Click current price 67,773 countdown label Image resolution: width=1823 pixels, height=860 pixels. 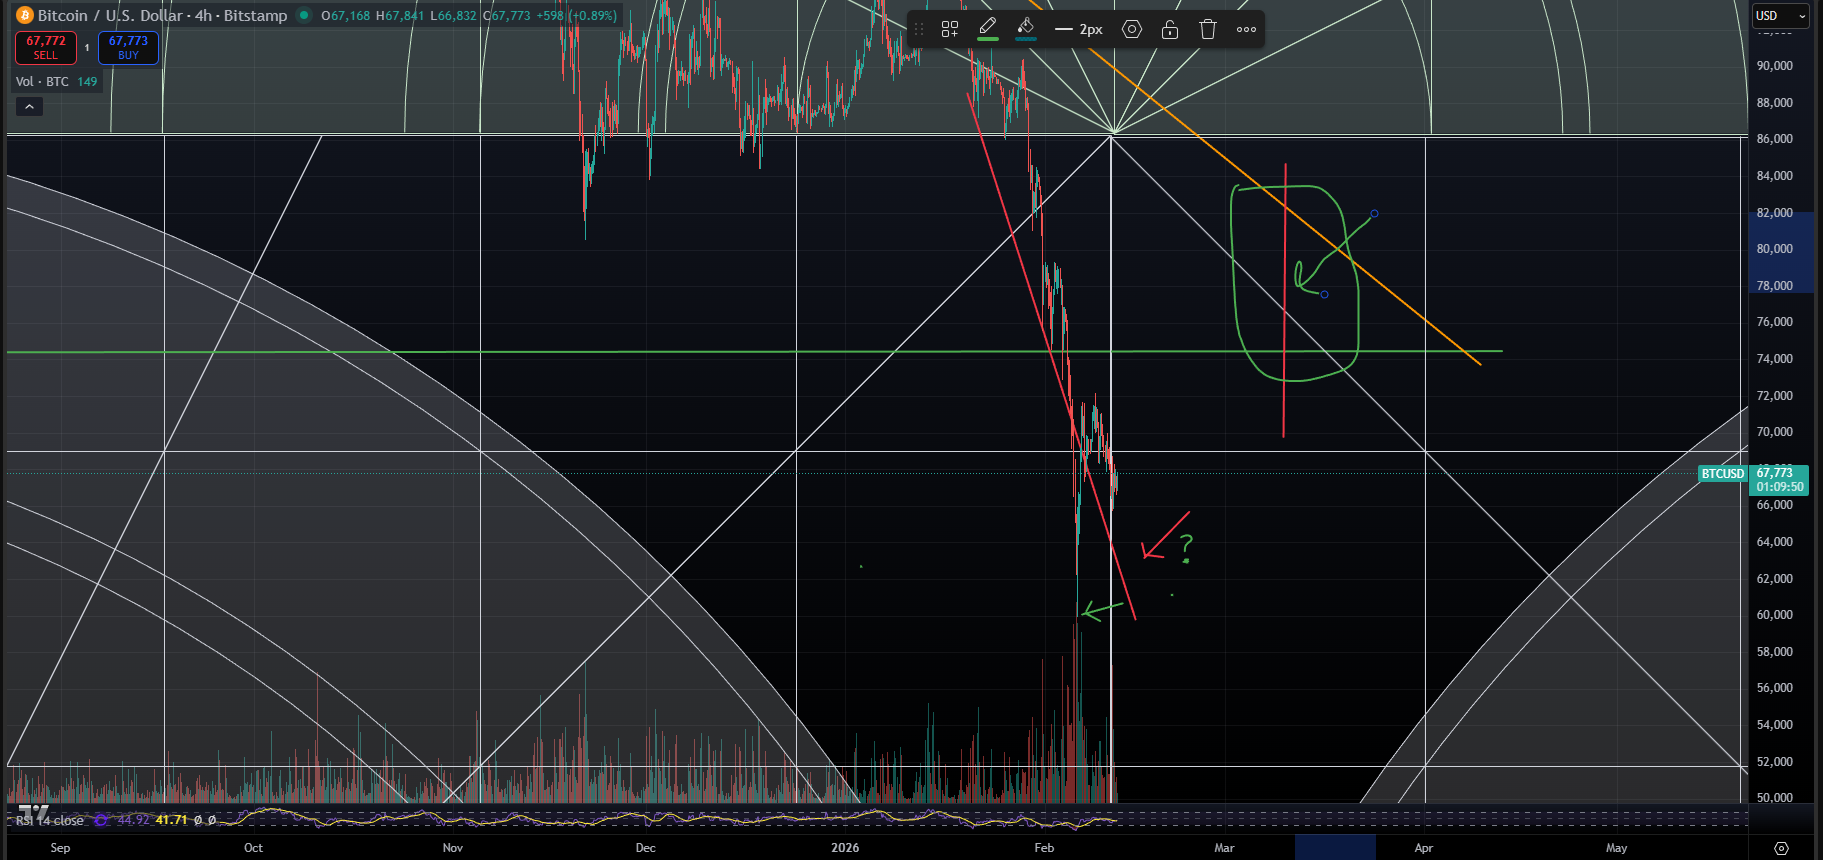coord(1780,480)
